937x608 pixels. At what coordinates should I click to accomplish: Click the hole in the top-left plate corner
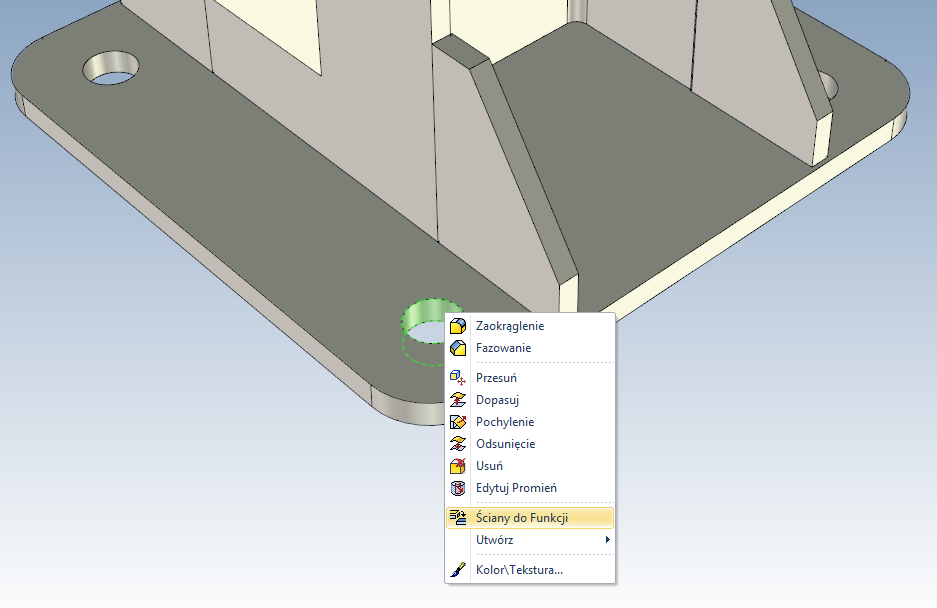click(x=109, y=68)
